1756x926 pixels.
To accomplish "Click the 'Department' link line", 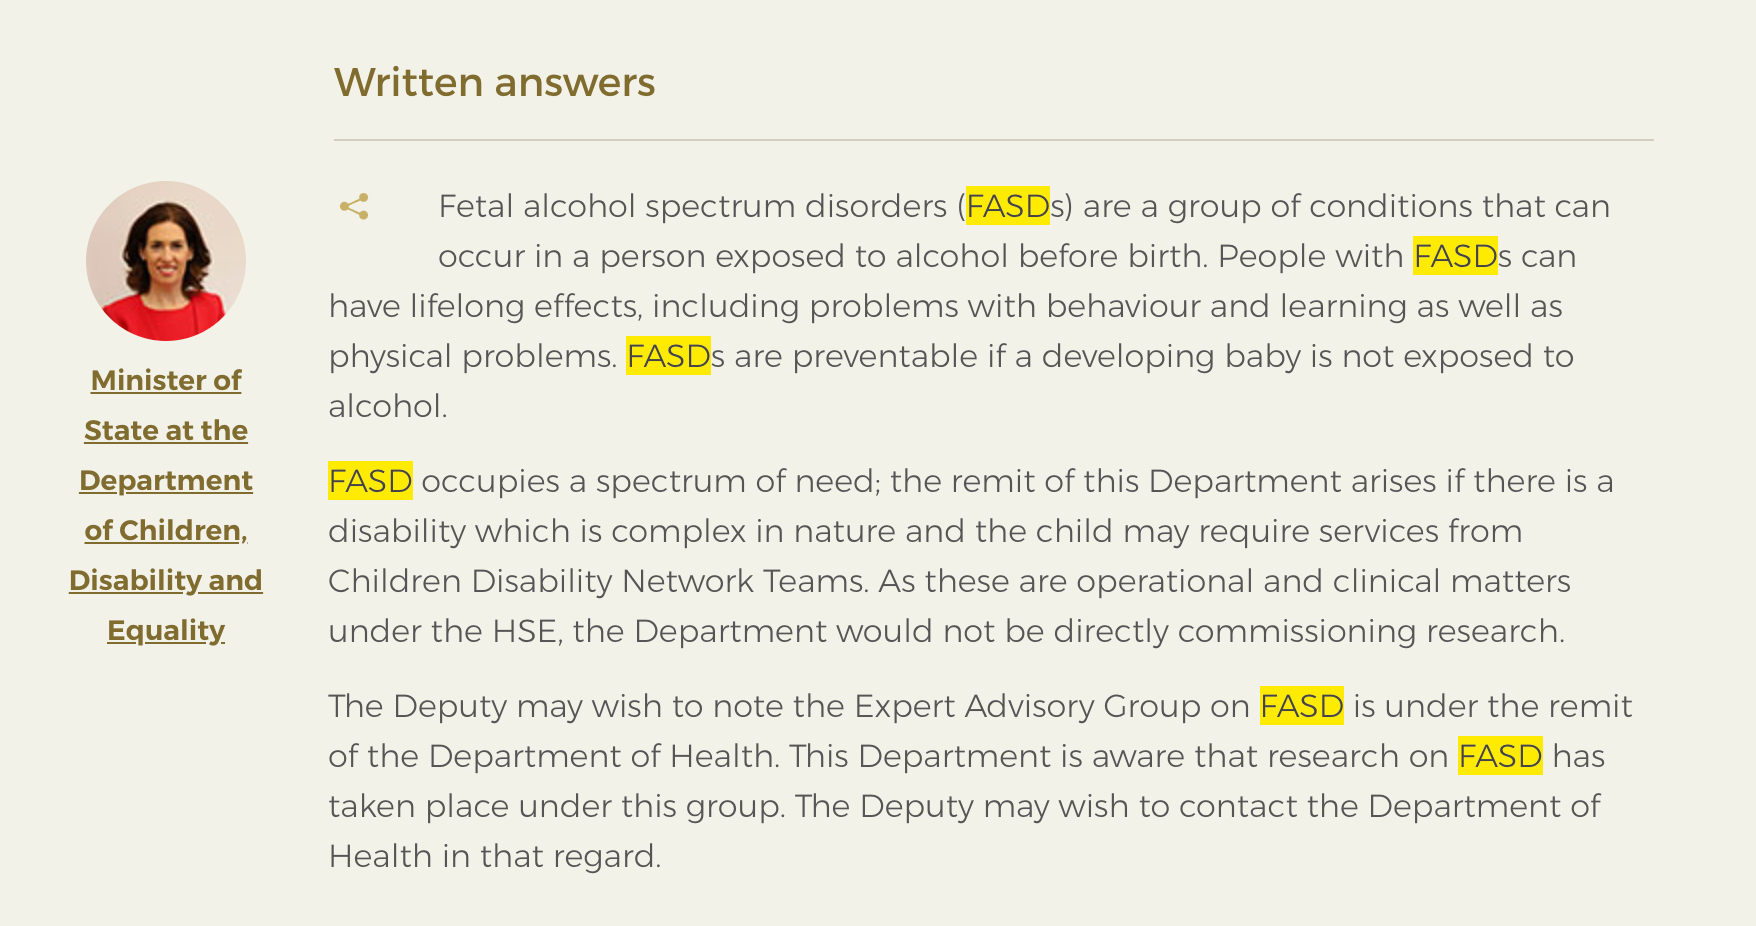I will 166,480.
